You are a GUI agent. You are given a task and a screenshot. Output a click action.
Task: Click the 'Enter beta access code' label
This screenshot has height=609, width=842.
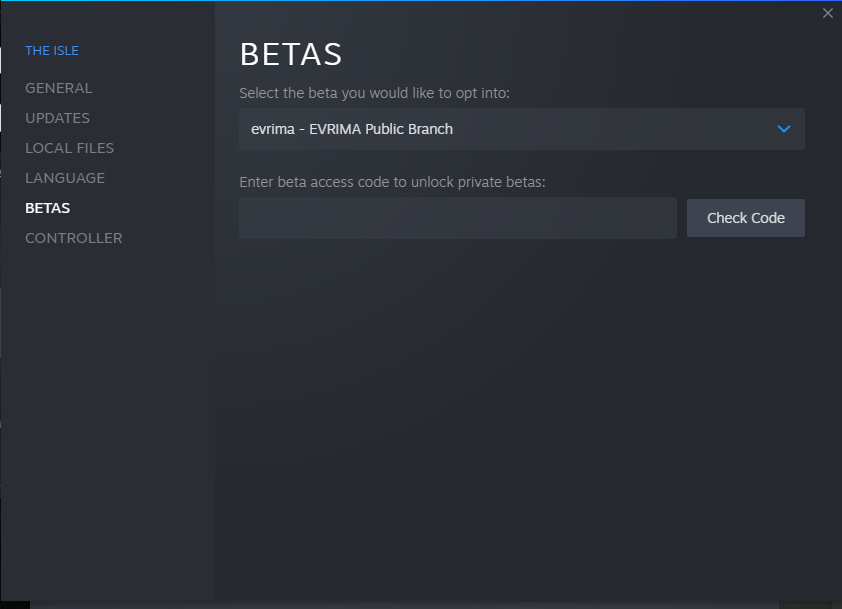[392, 182]
